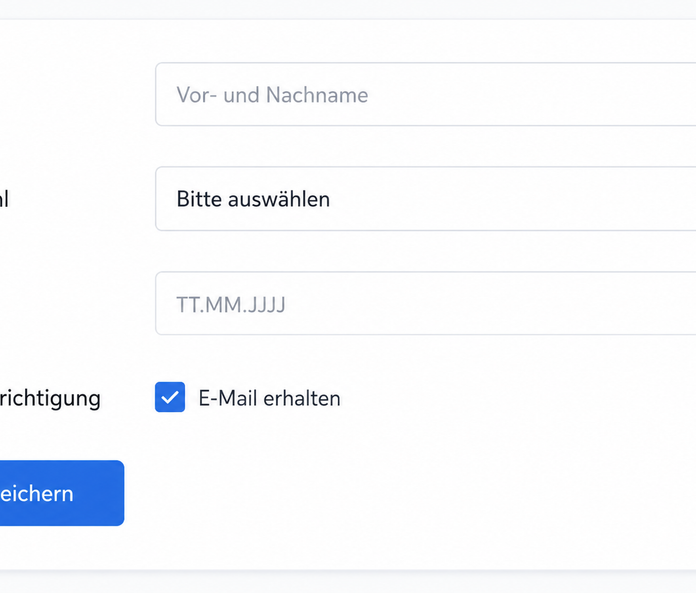Click the label left of the dropdown

tap(4, 199)
